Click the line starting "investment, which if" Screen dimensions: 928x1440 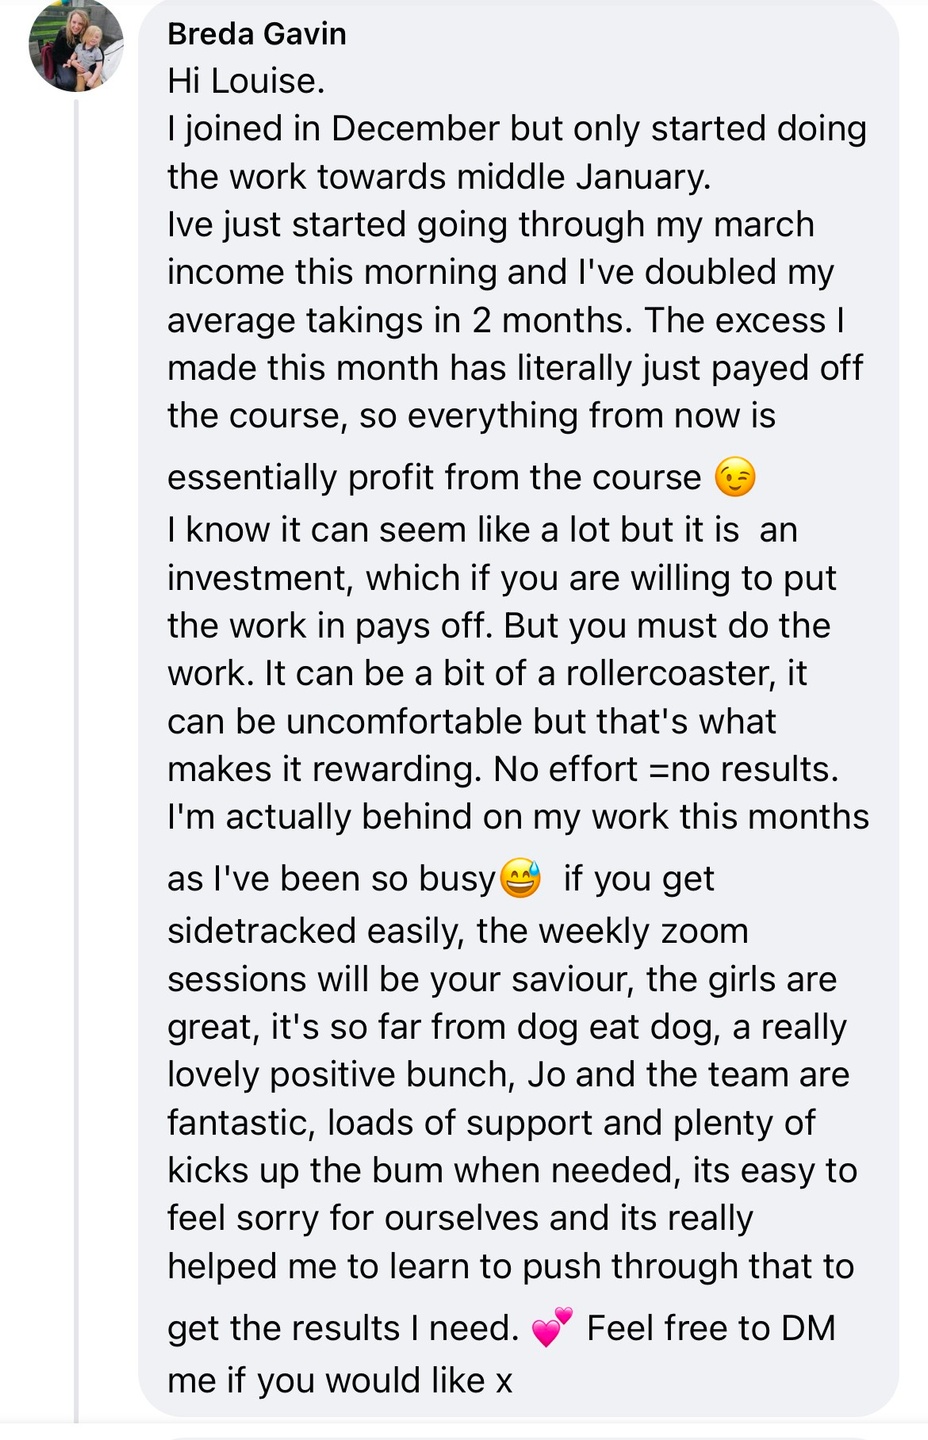pos(501,578)
